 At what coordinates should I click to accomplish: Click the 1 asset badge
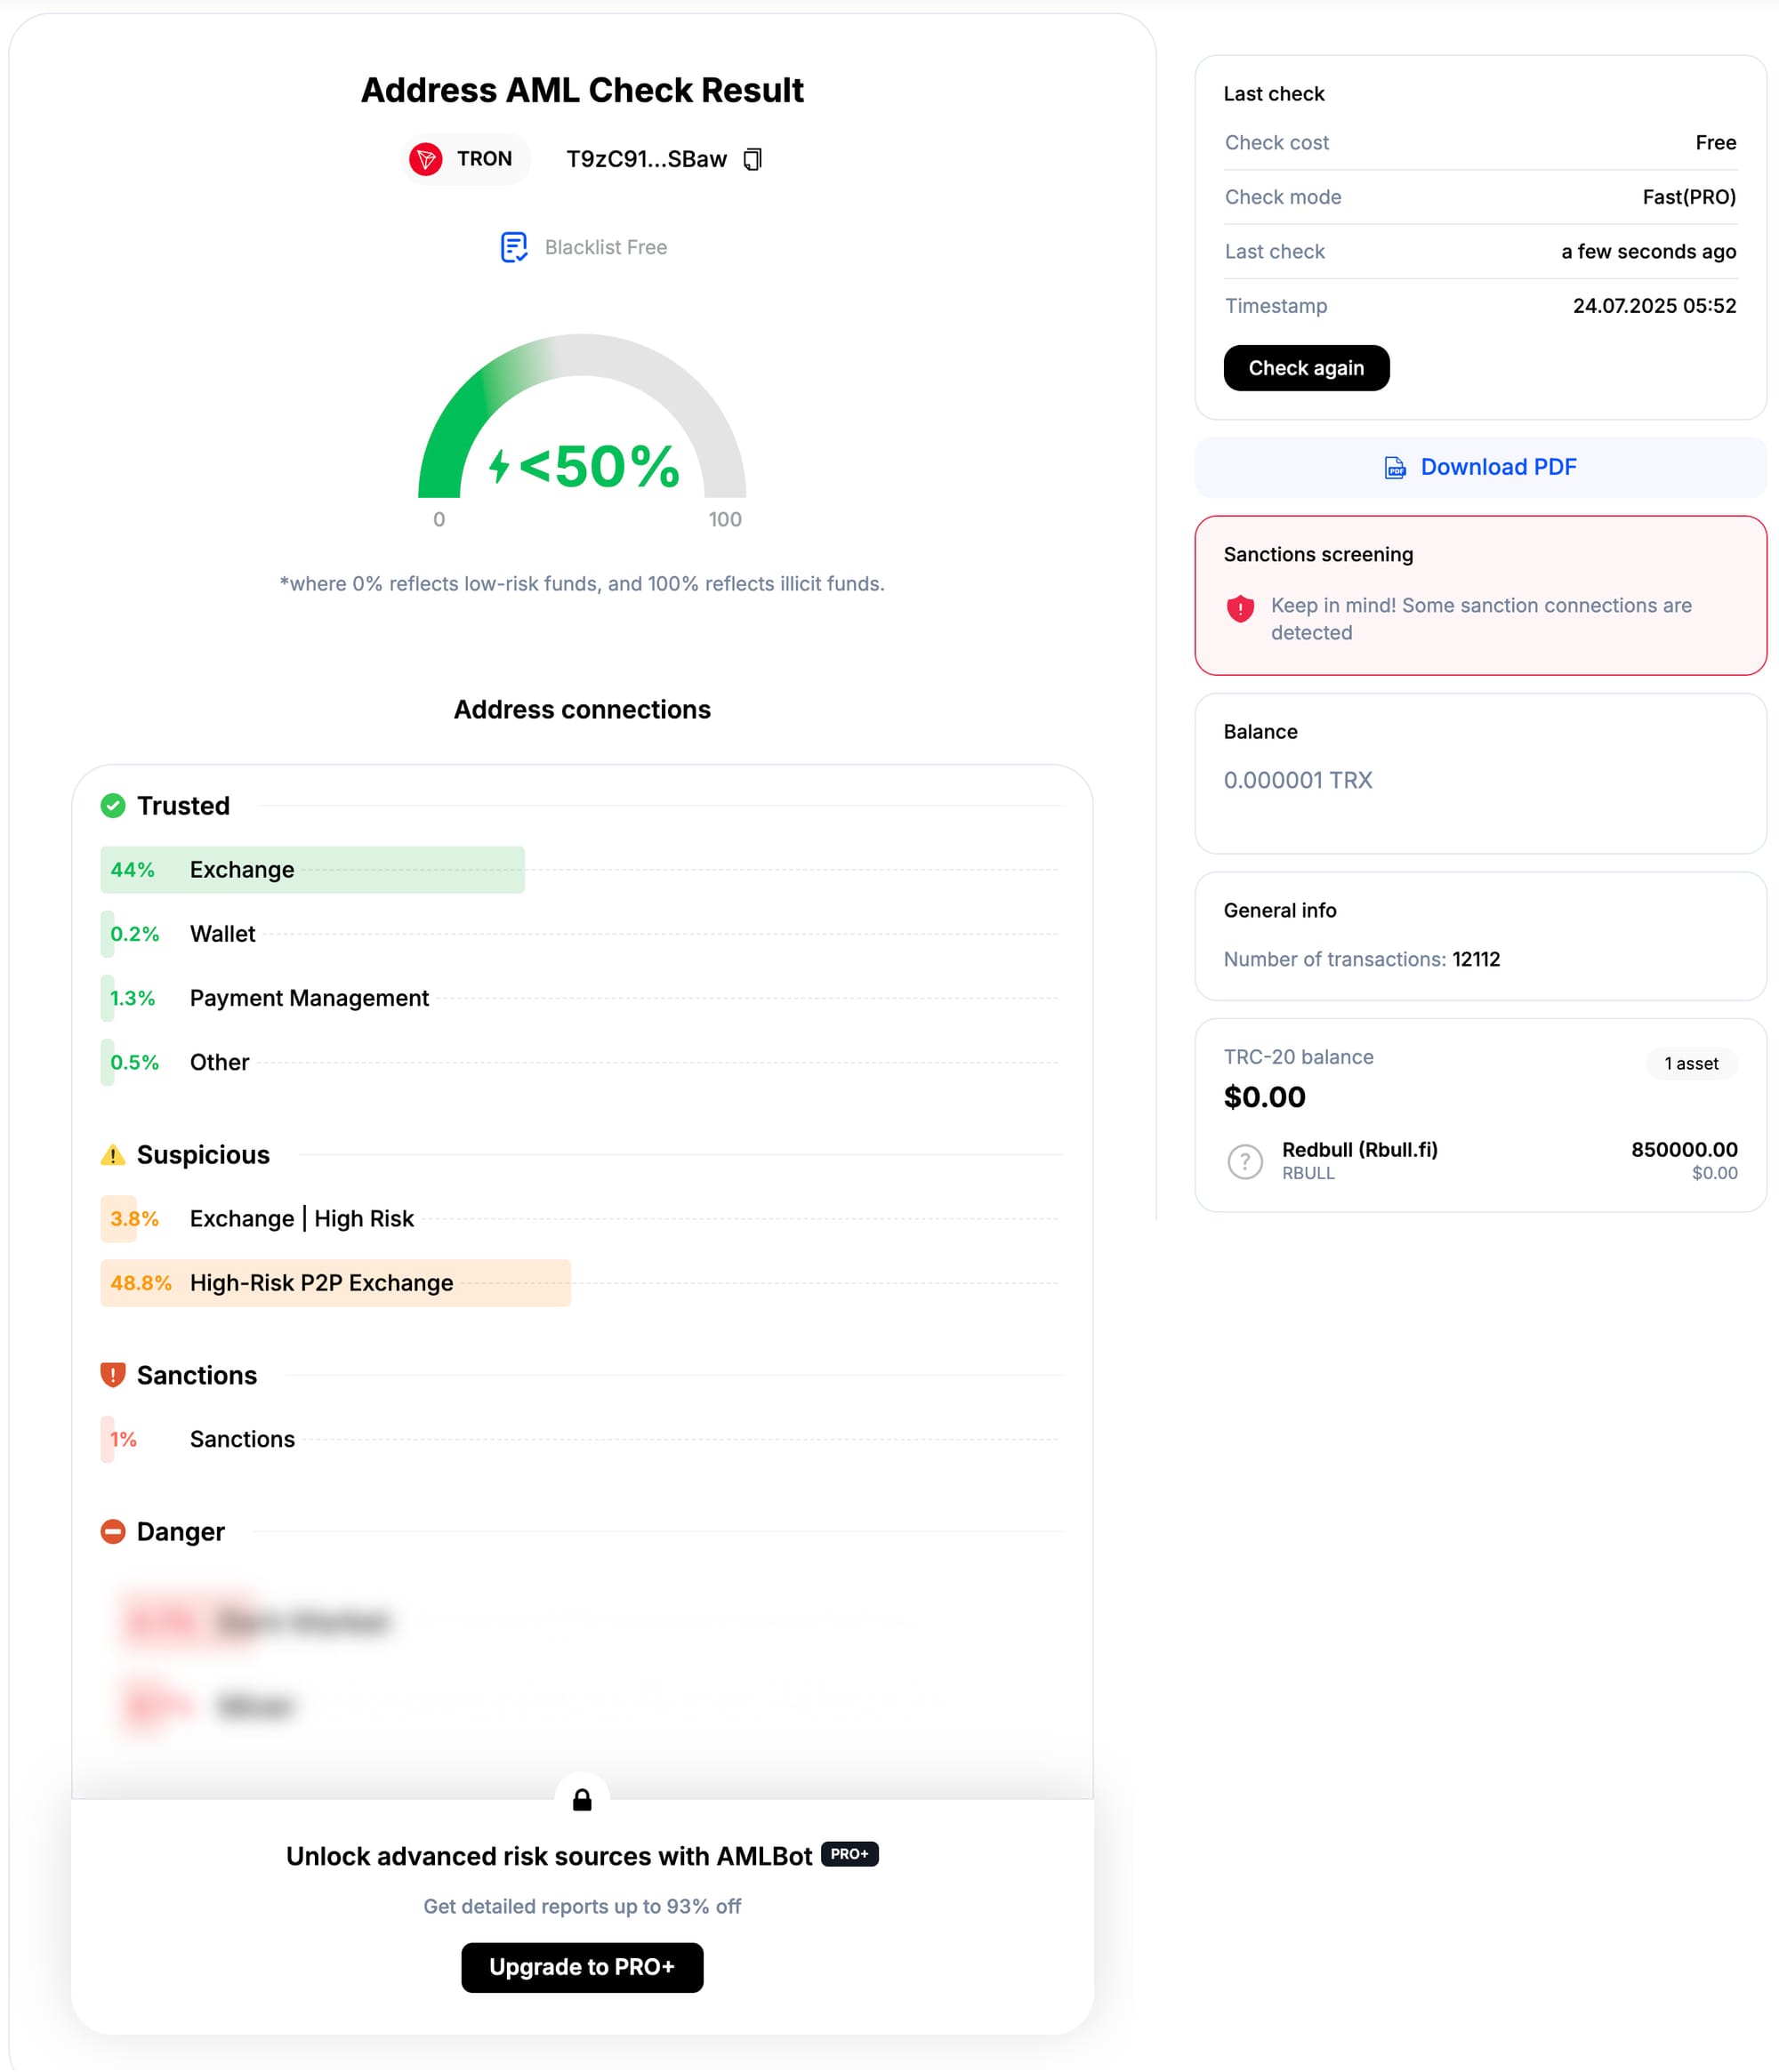(1690, 1063)
